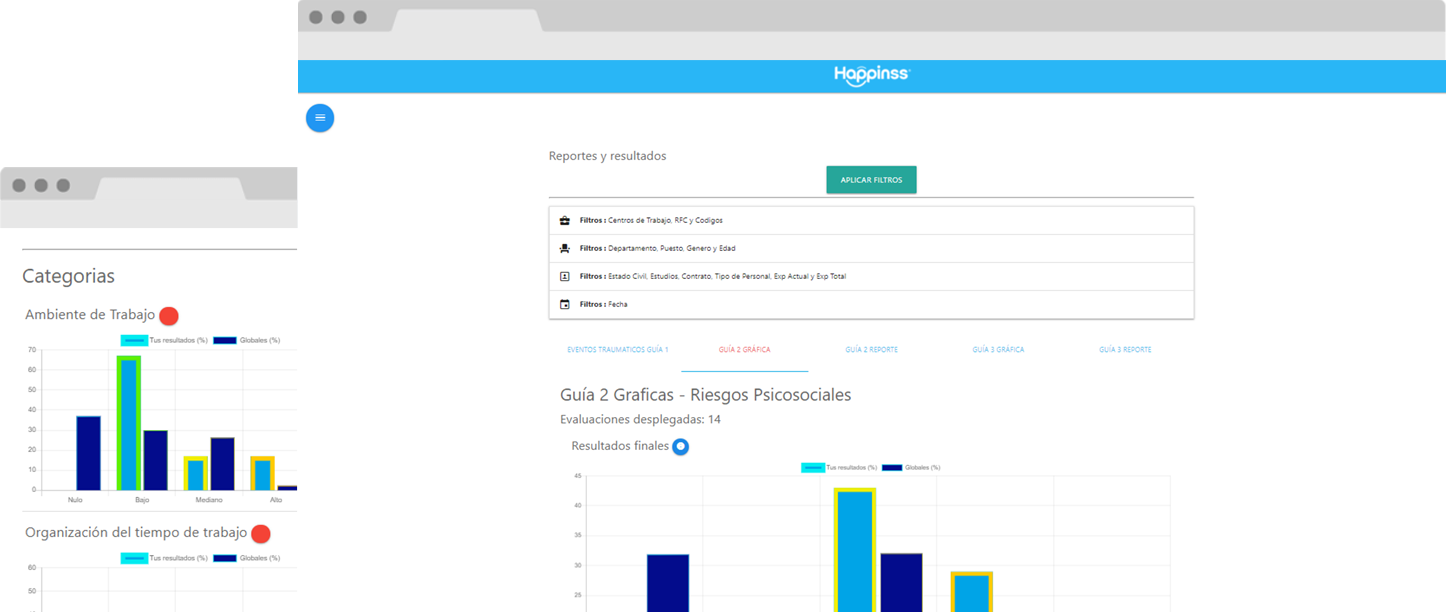Click the Categorias heading in left window
Image resolution: width=1446 pixels, height=612 pixels.
point(68,276)
